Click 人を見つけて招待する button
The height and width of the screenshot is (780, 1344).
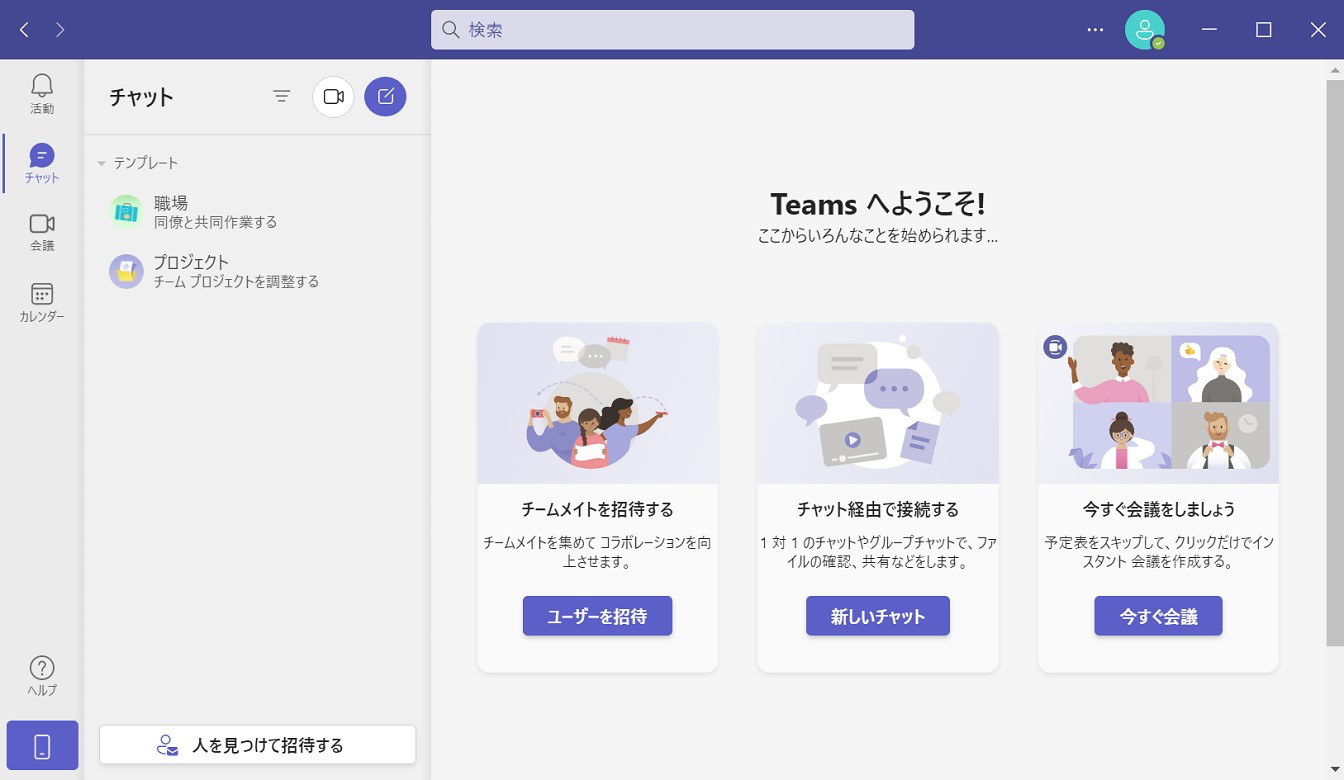257,745
